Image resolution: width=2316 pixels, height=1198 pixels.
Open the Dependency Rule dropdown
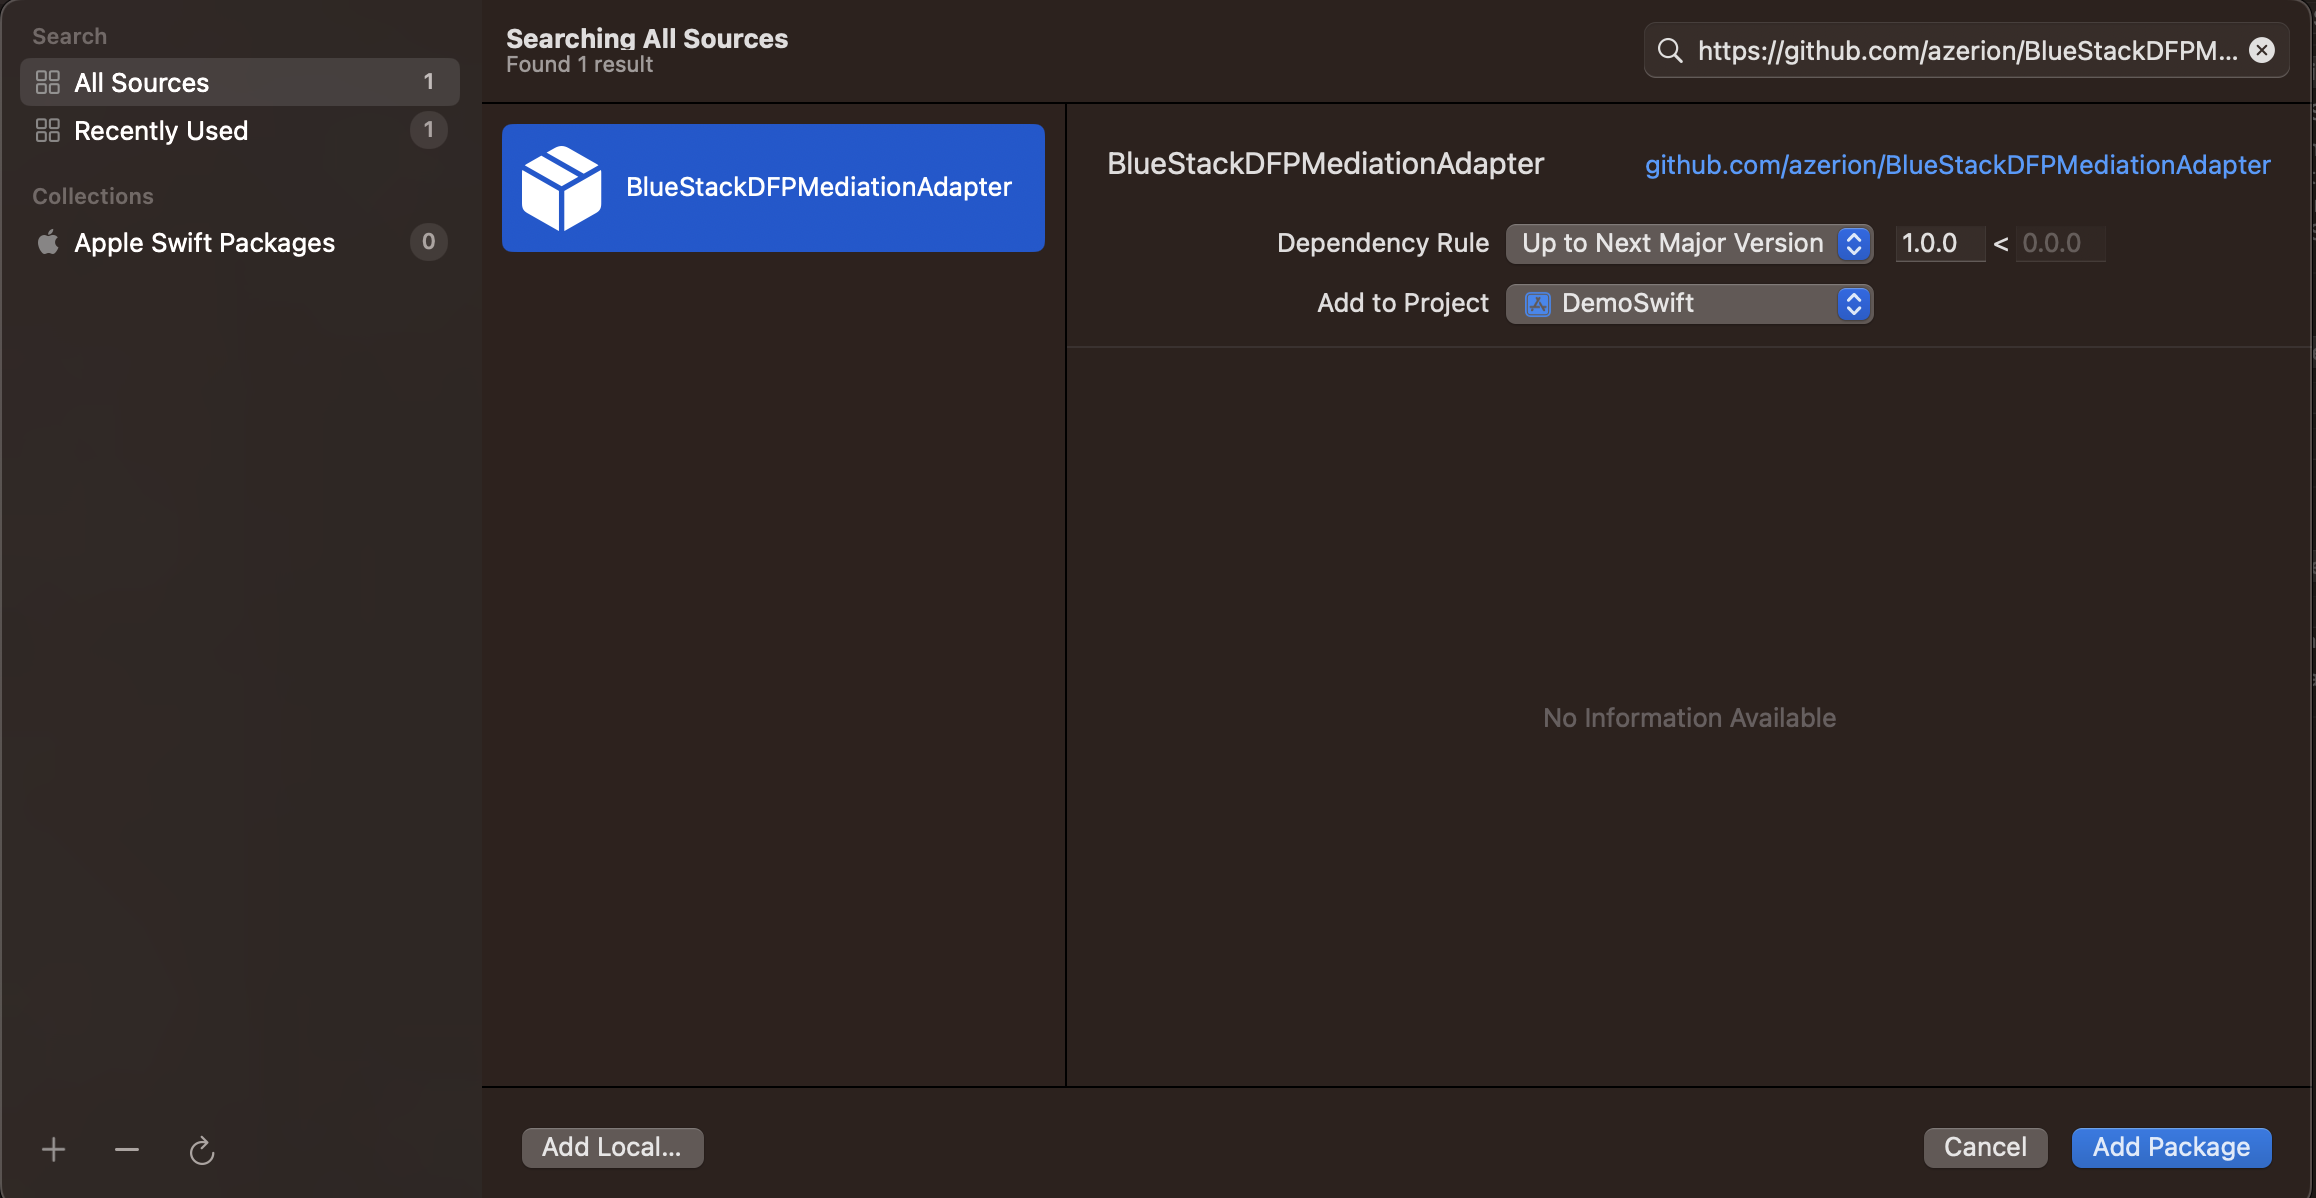pyautogui.click(x=1689, y=243)
